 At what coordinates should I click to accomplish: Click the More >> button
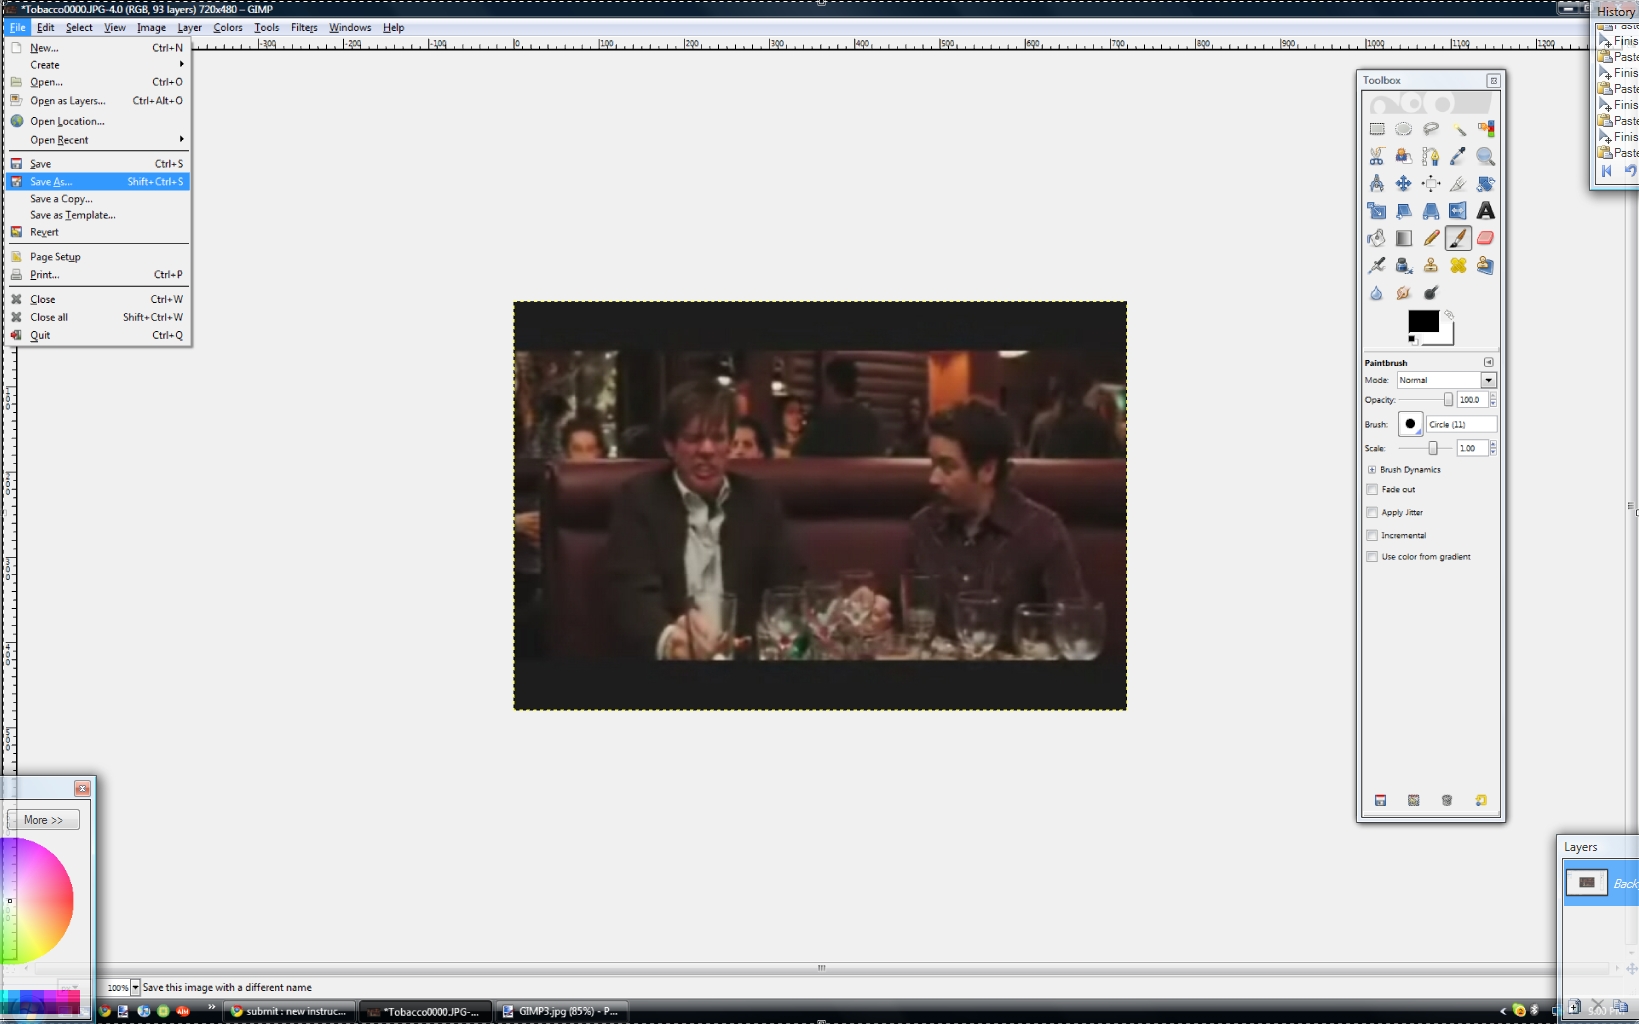(43, 820)
